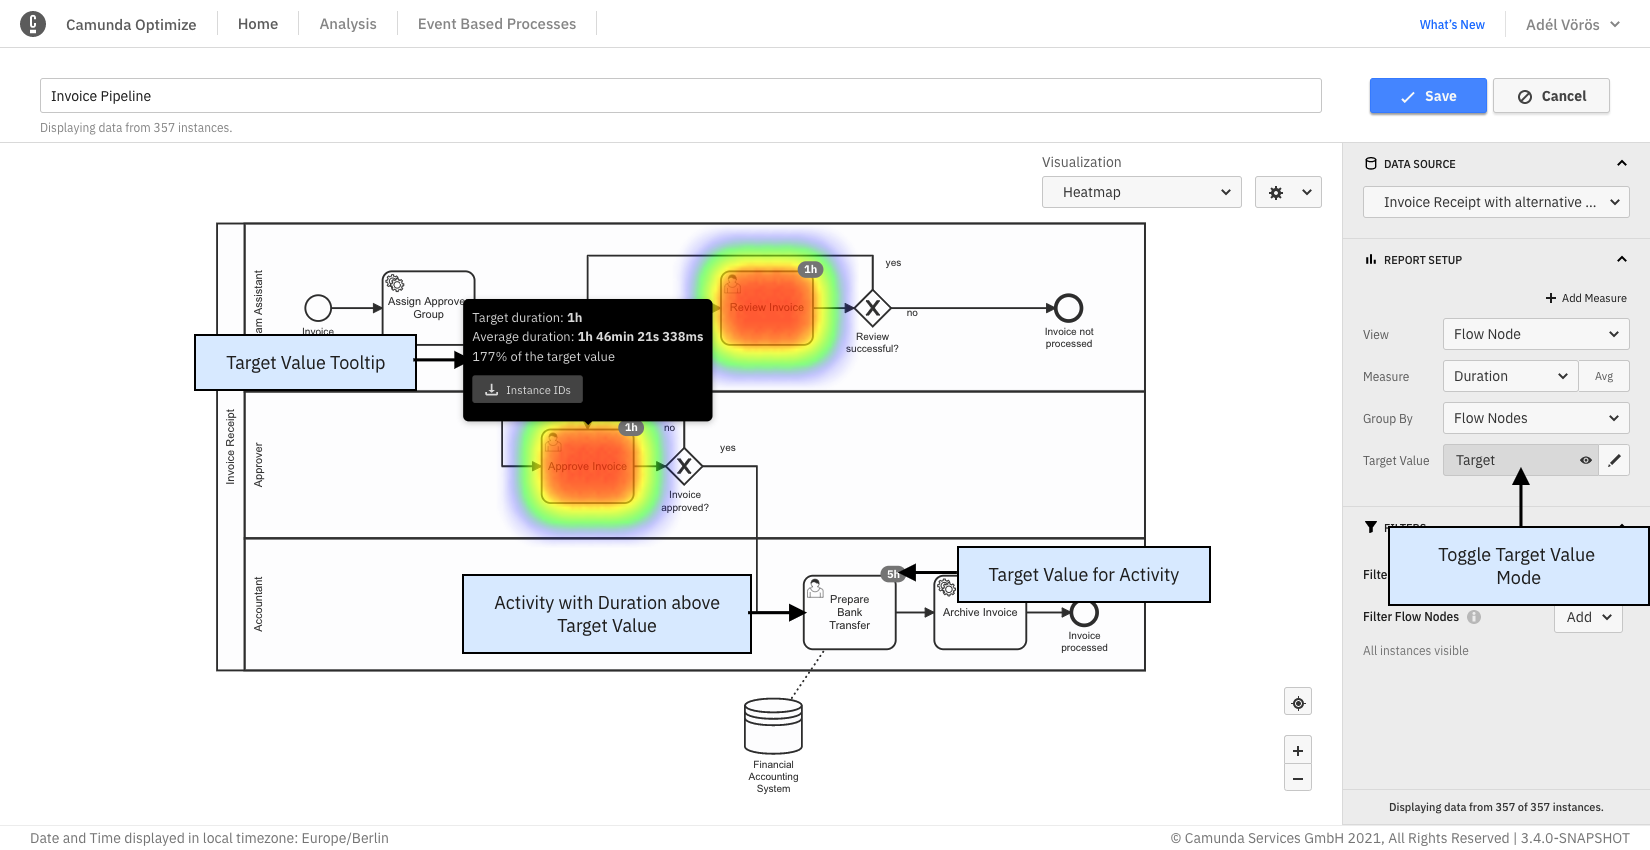Toggle the Target value mode button
Viewport: 1650px width, 850px height.
click(x=1520, y=460)
